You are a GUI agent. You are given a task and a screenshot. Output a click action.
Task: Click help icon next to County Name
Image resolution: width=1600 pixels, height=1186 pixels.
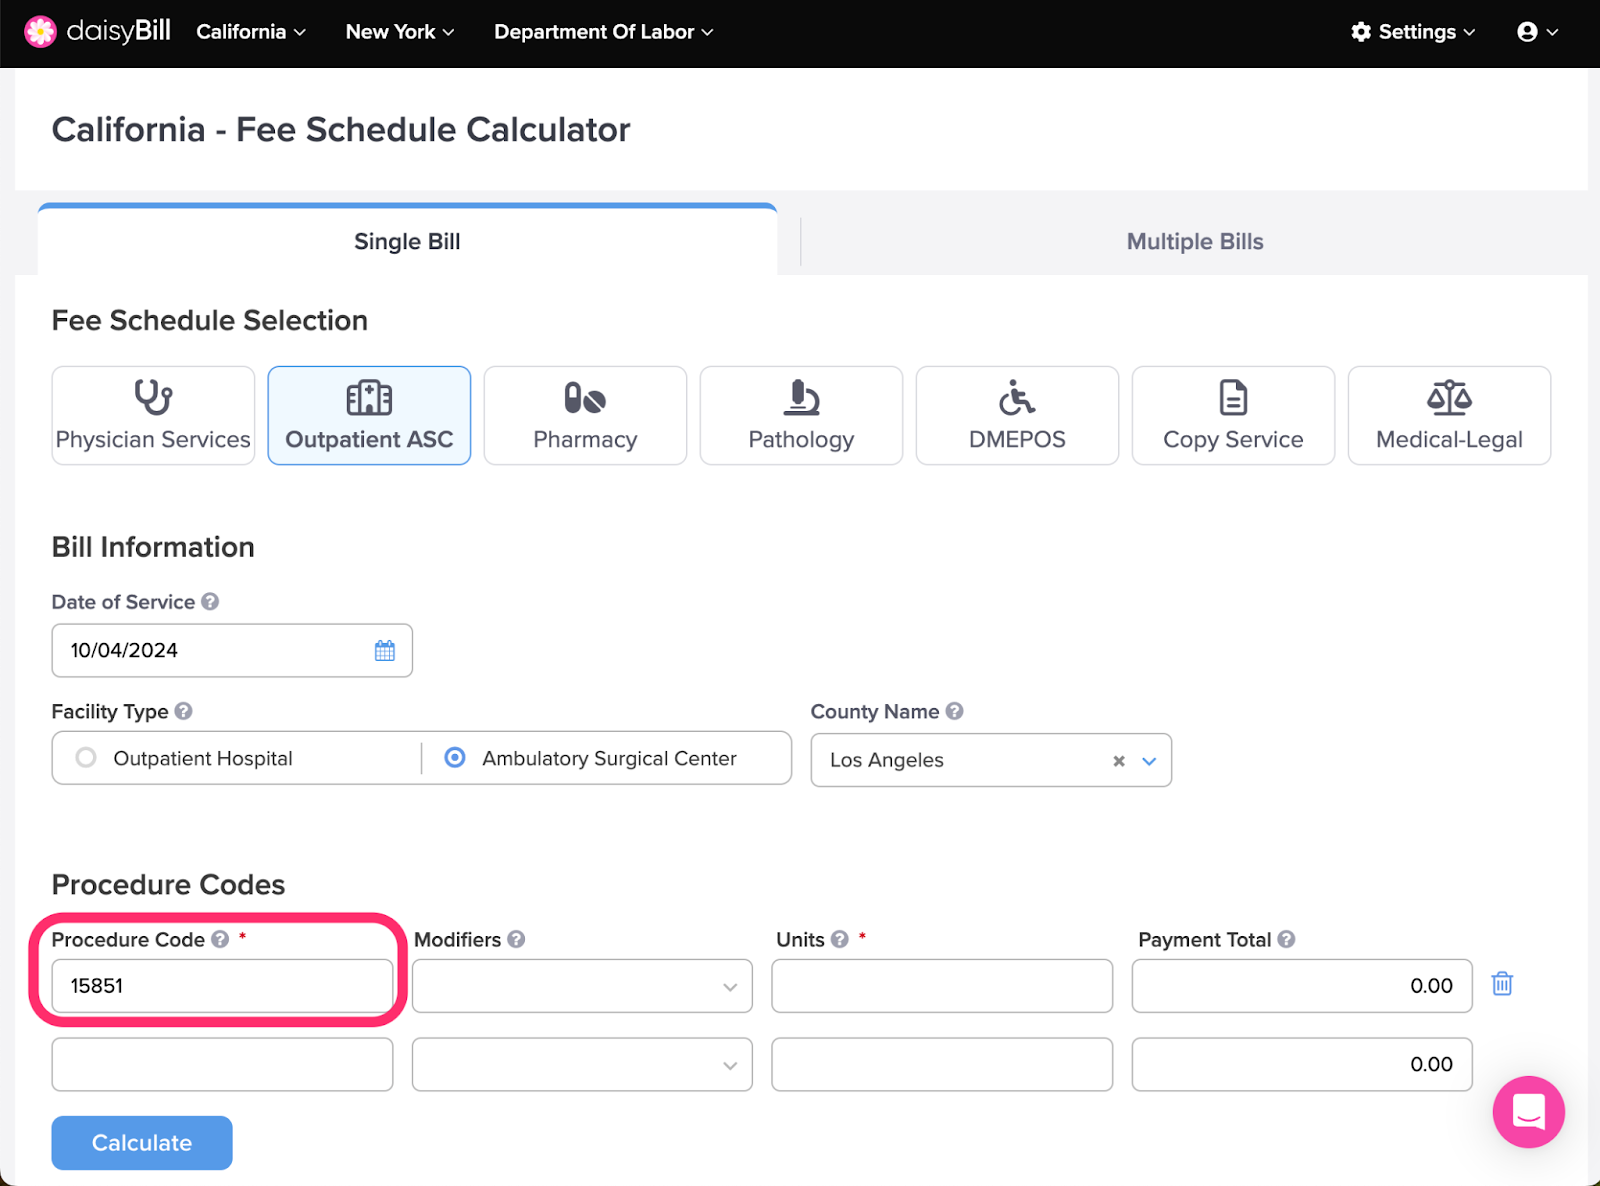[955, 711]
